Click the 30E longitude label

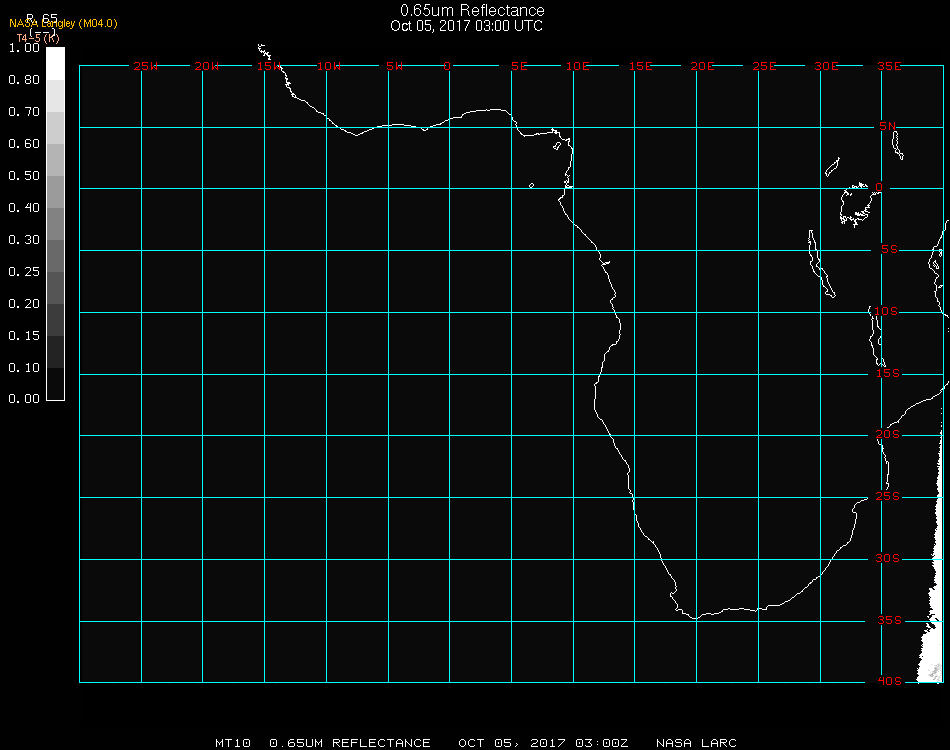click(x=826, y=66)
